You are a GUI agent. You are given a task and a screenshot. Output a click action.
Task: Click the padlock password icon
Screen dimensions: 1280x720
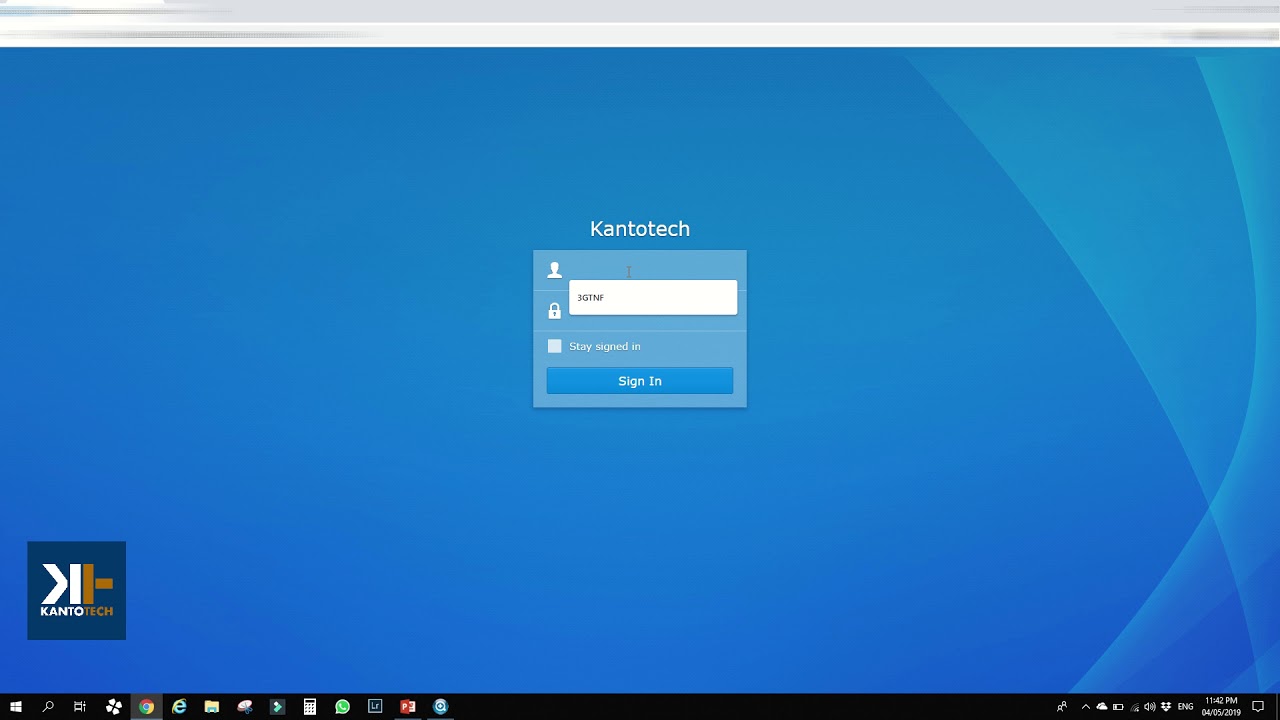[x=555, y=311]
